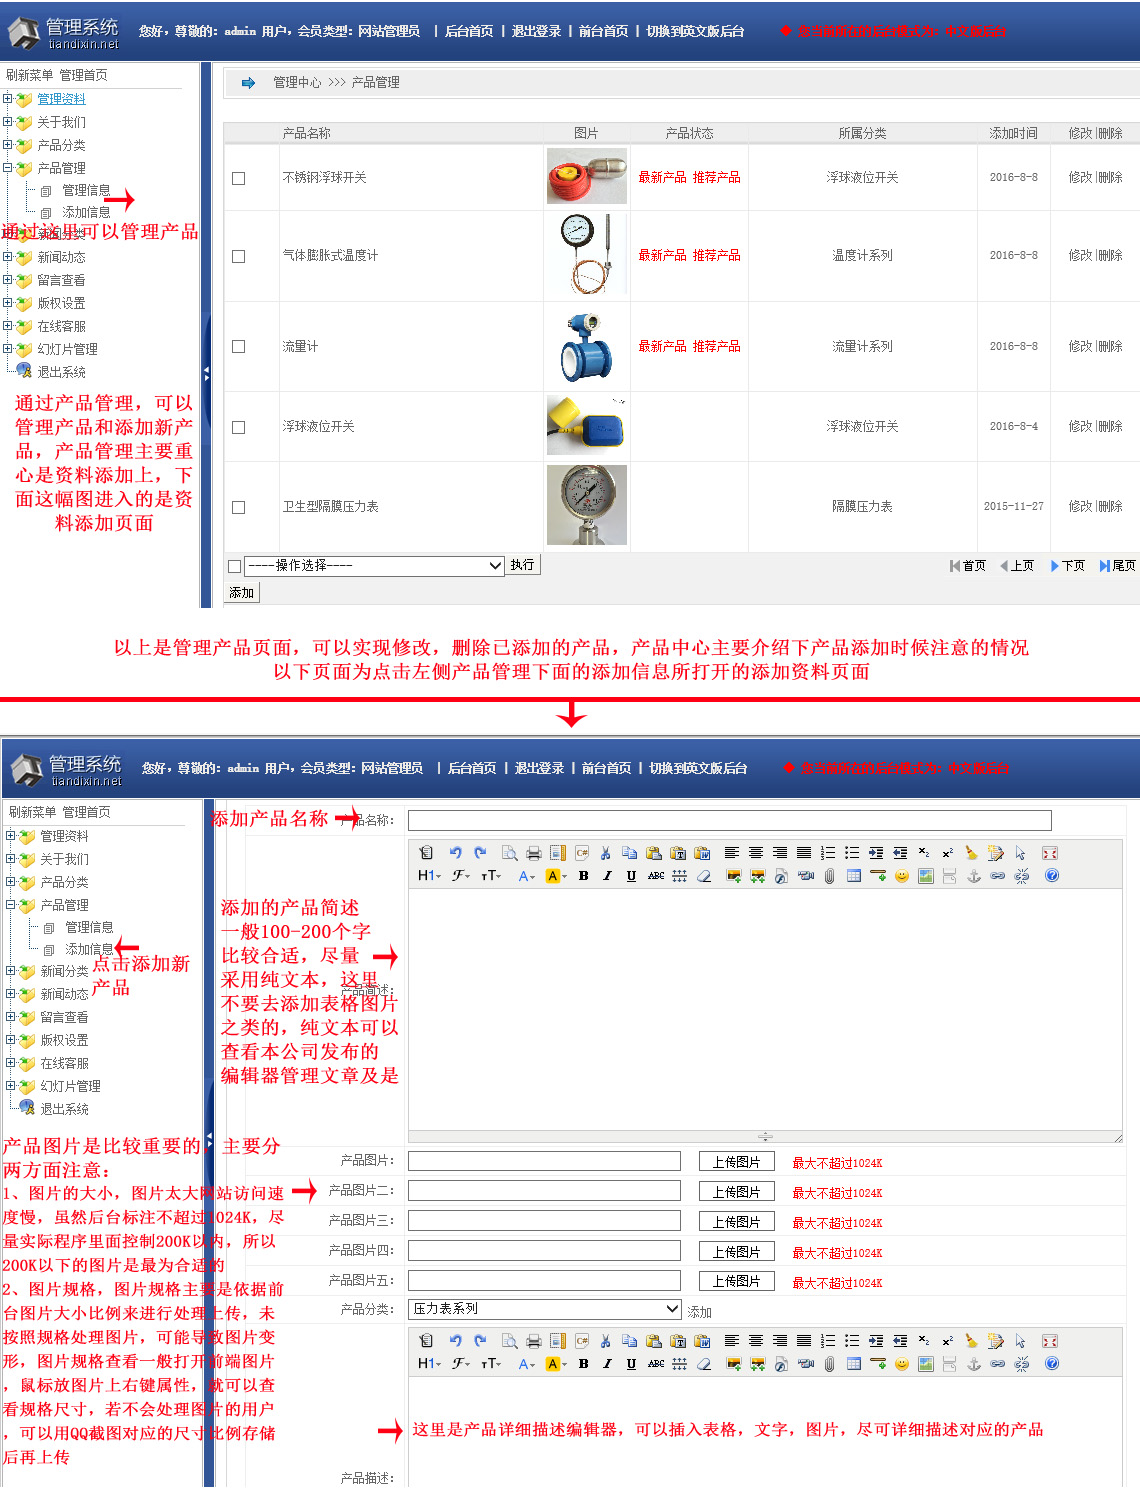Toggle Bold in the upper product summary editor
The width and height of the screenshot is (1140, 1489).
pyautogui.click(x=583, y=876)
